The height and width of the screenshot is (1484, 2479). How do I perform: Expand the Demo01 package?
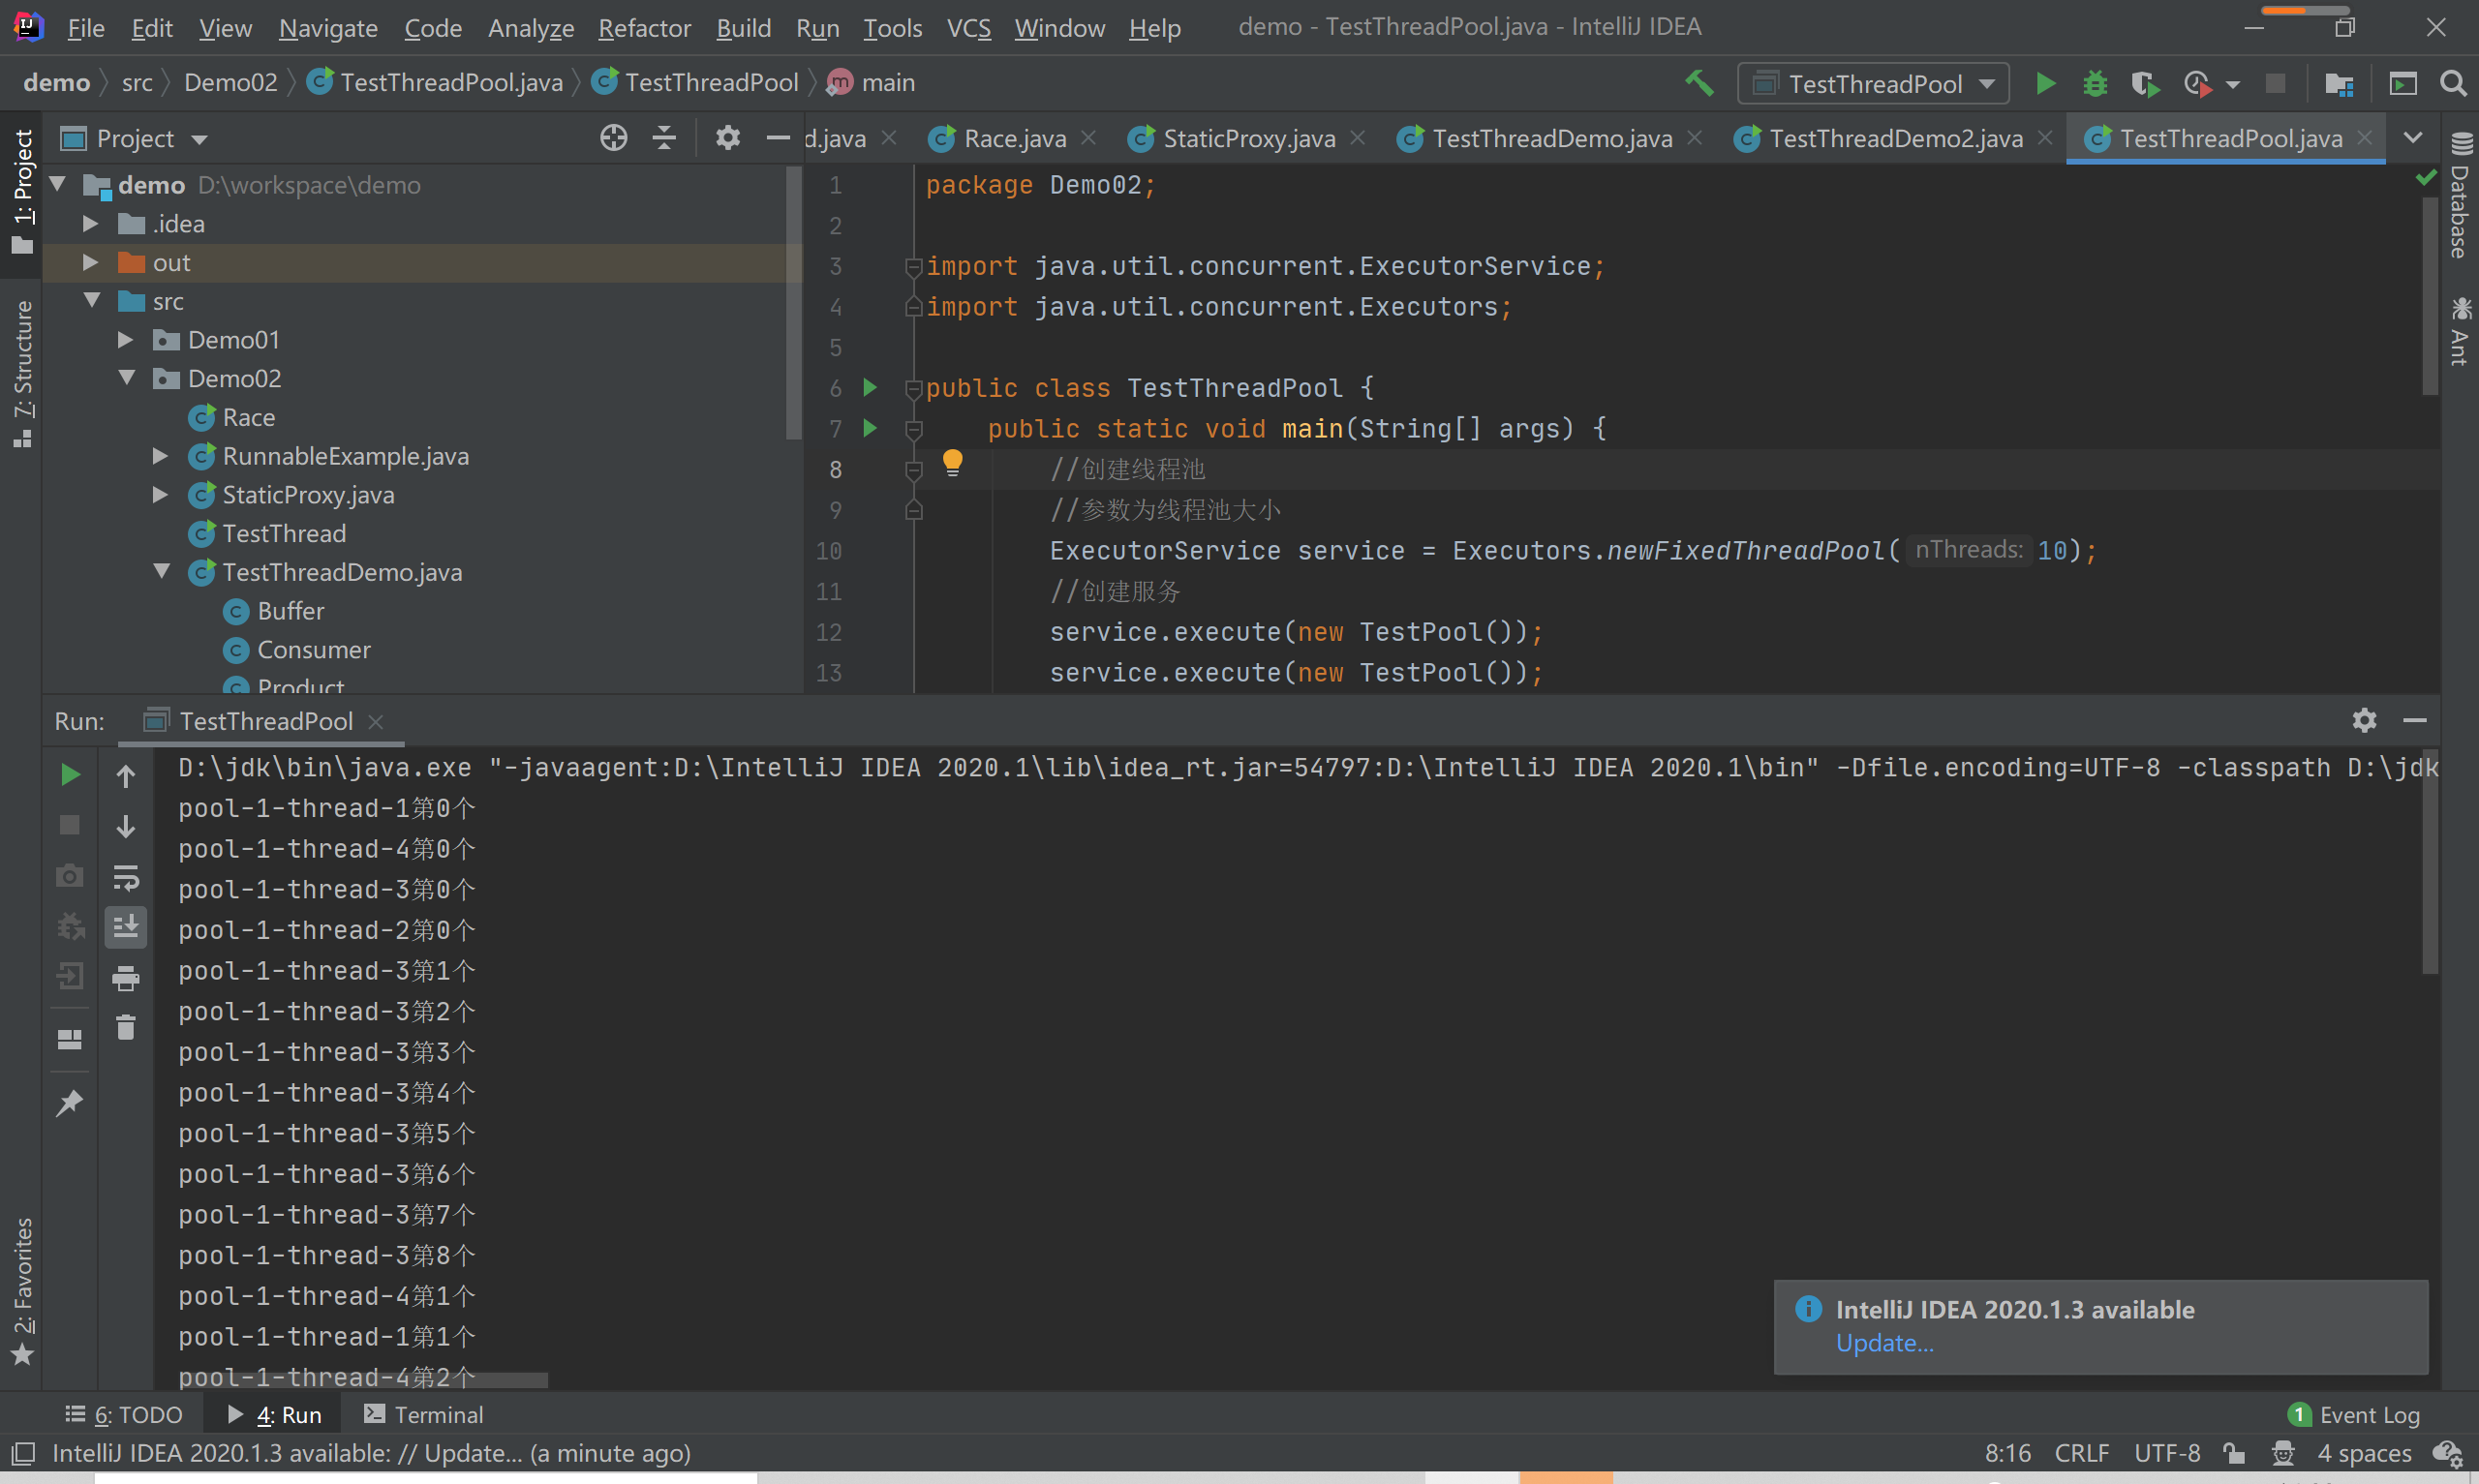125,339
